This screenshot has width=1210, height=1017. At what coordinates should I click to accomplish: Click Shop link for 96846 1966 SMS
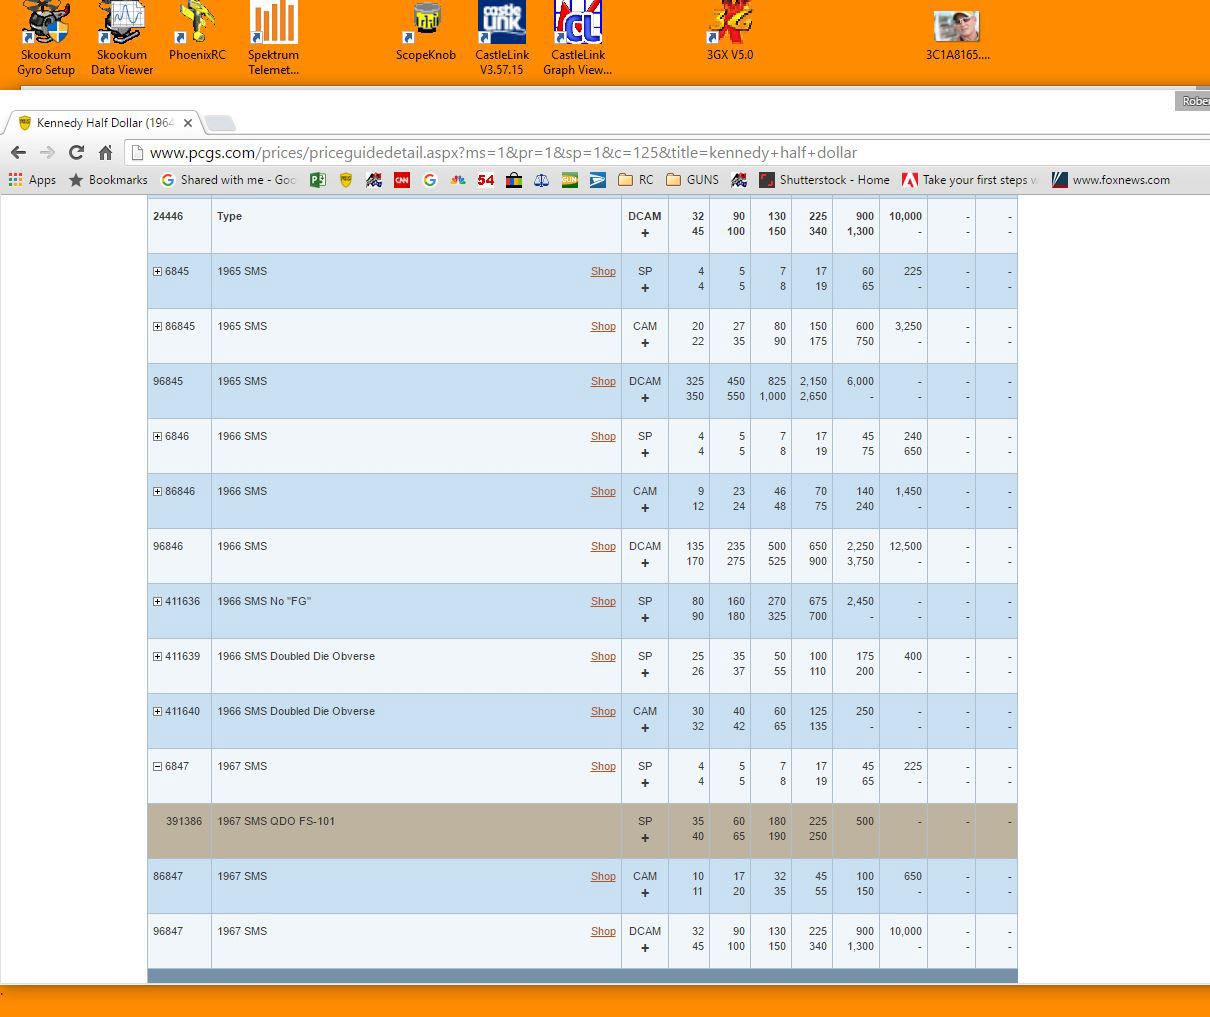tap(603, 547)
